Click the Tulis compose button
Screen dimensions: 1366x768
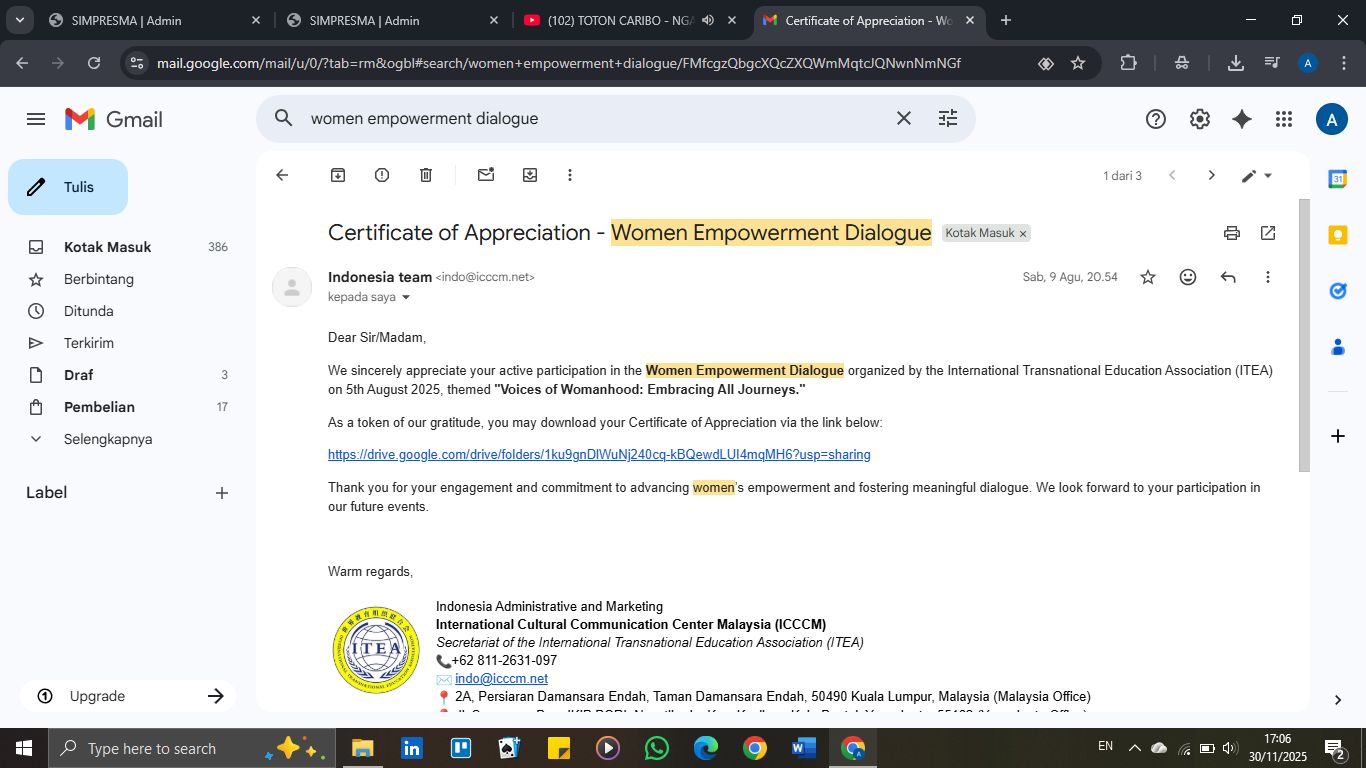click(x=68, y=187)
